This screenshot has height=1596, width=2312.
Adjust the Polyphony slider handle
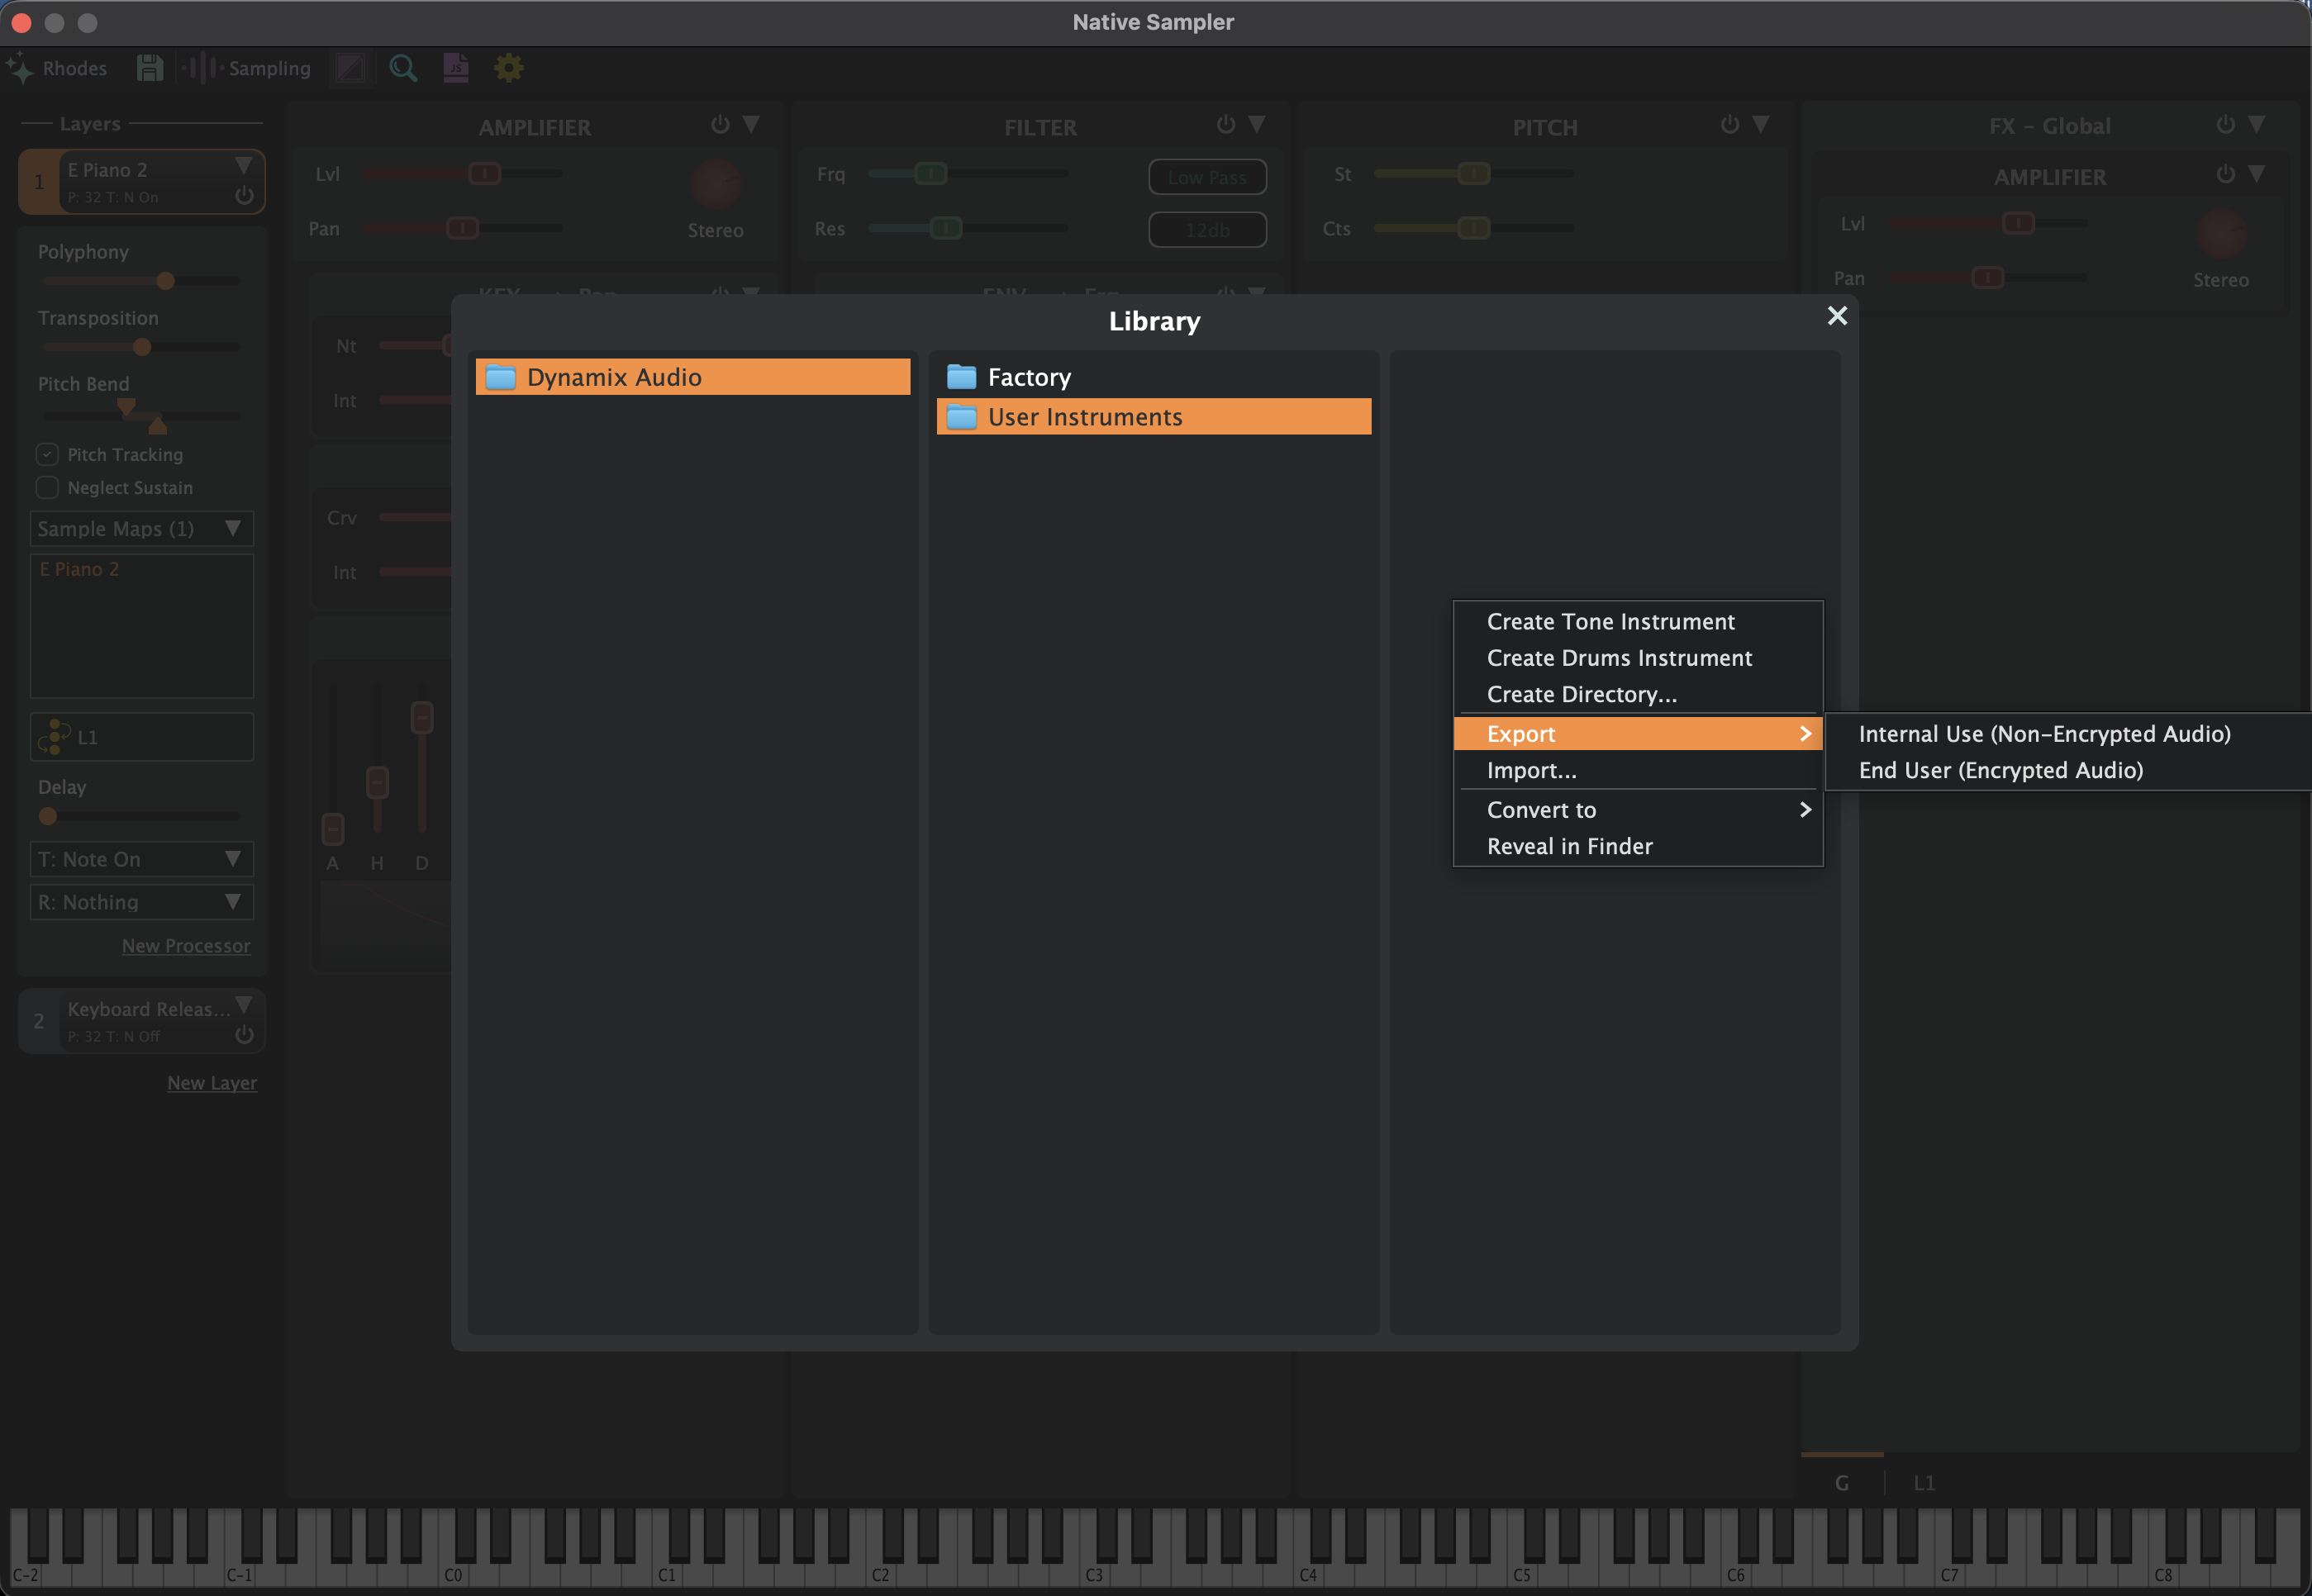[166, 281]
